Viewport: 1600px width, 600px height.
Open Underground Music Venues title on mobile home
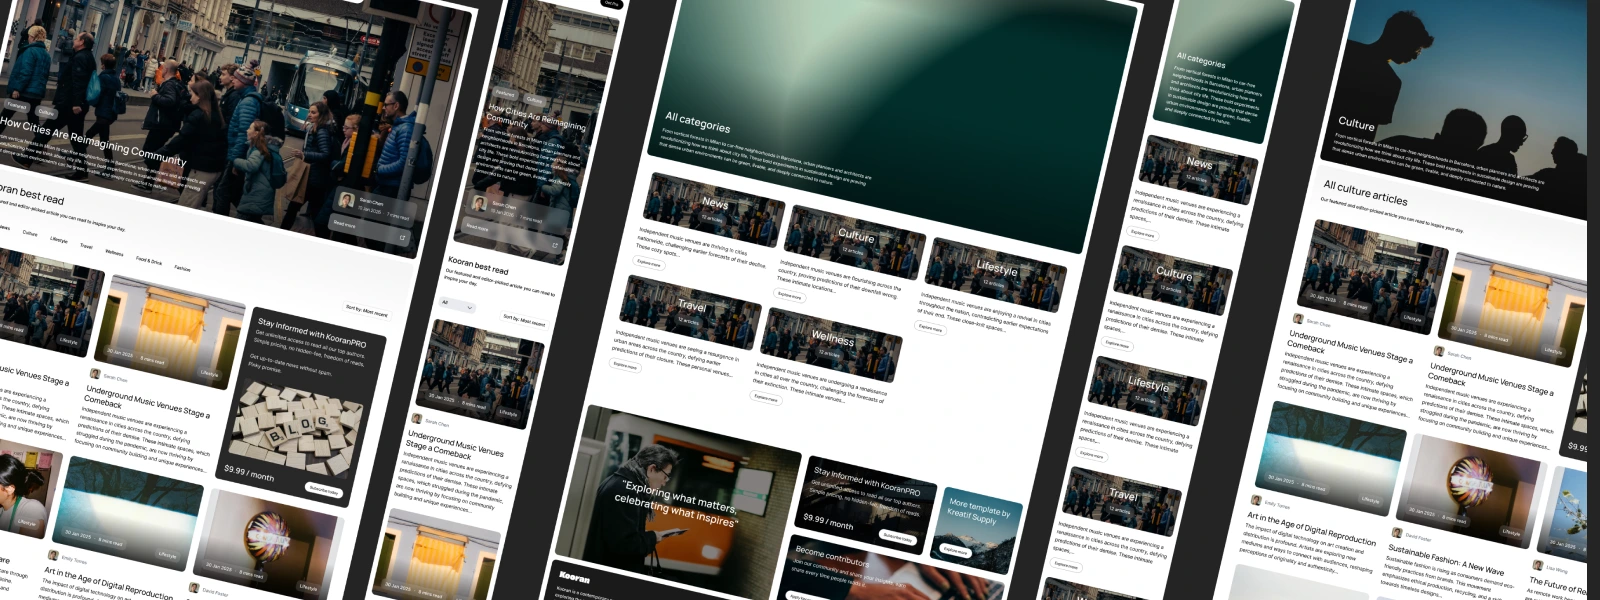[453, 443]
